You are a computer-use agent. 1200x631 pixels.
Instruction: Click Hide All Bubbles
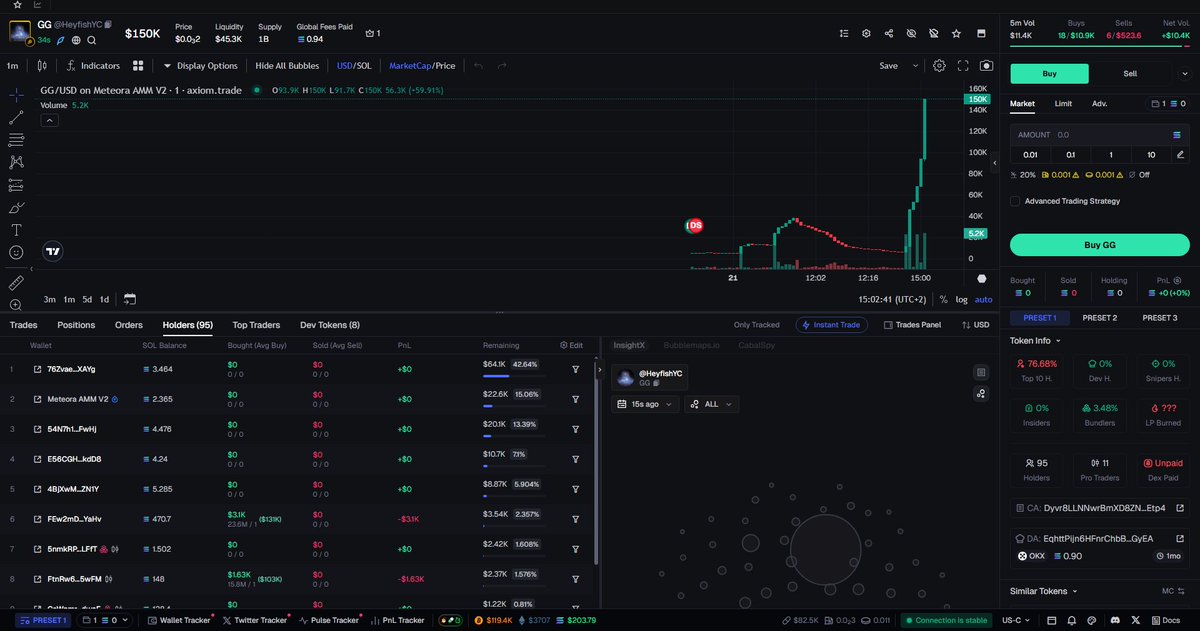point(287,66)
